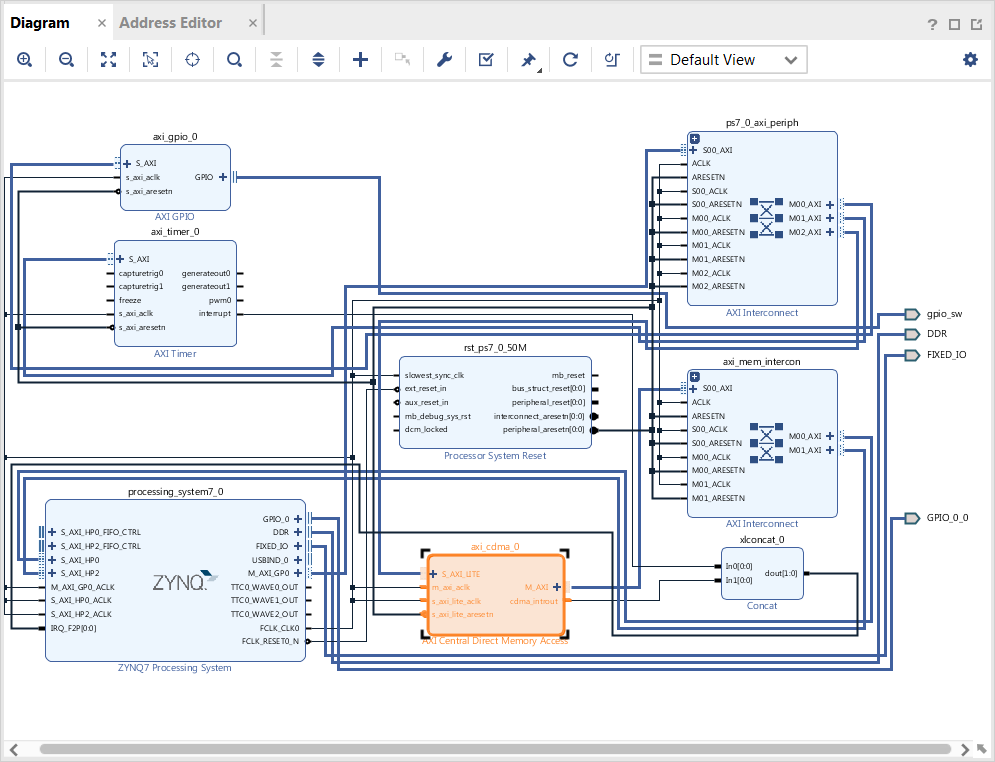Open the Default View dropdown
This screenshot has height=762, width=995.
(723, 60)
